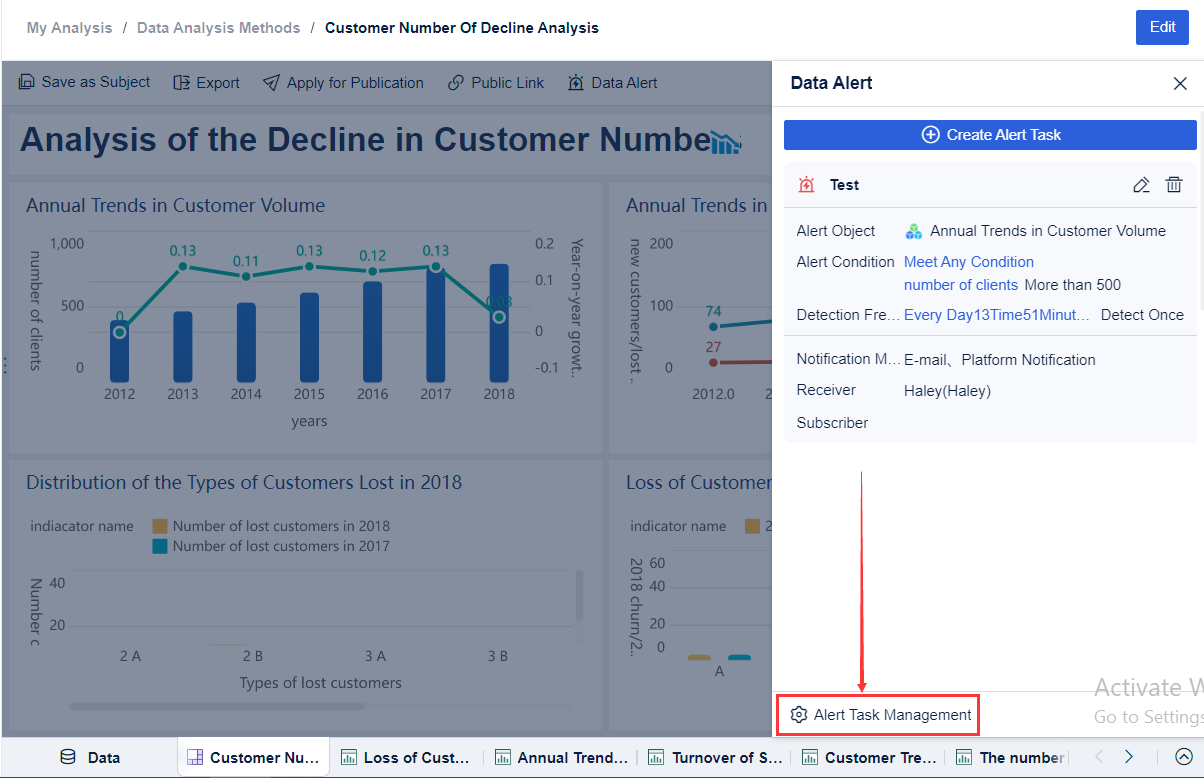
Task: Delete the Test alert using the trash icon
Action: click(1174, 185)
